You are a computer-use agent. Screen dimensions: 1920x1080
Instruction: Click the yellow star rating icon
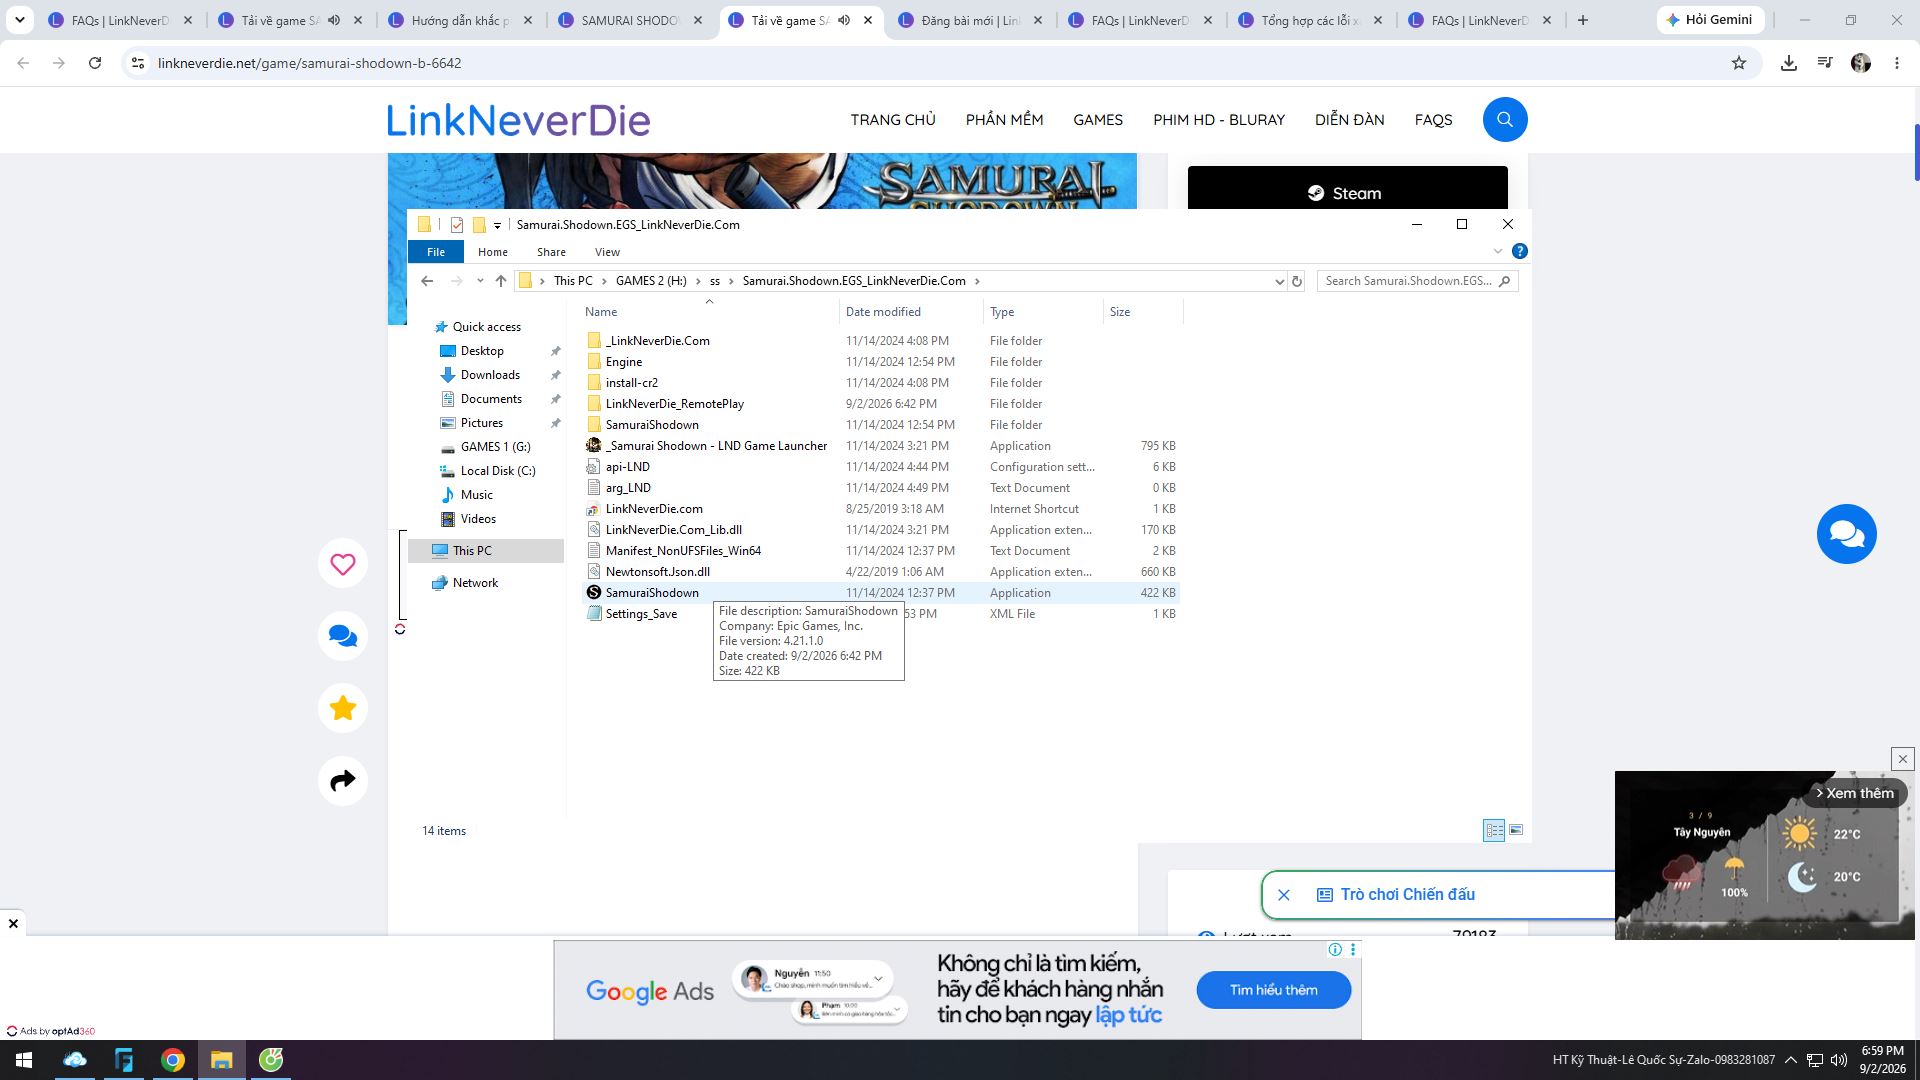[x=343, y=708]
